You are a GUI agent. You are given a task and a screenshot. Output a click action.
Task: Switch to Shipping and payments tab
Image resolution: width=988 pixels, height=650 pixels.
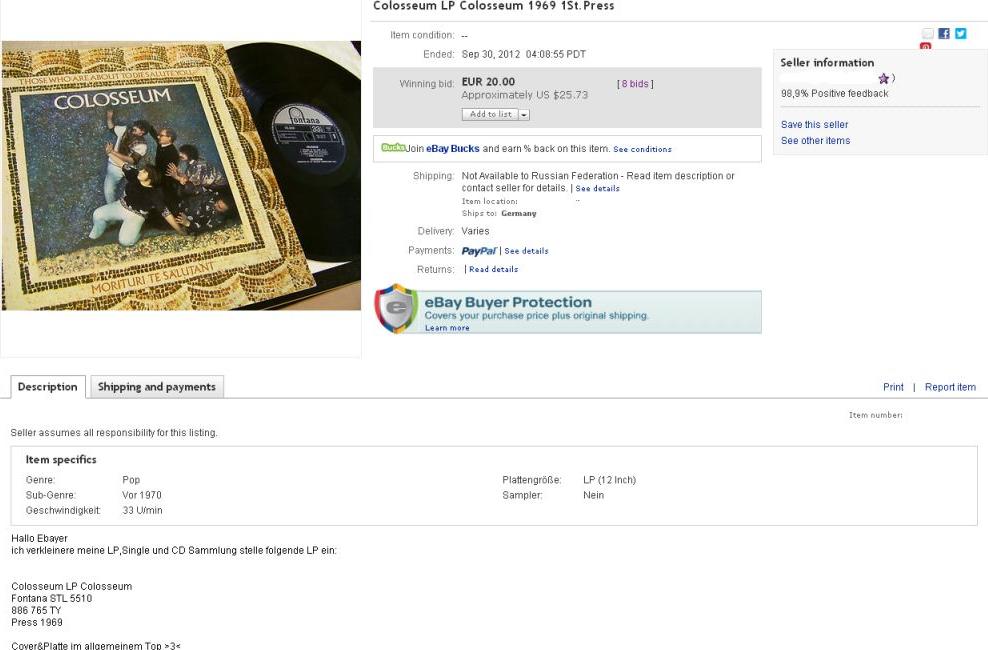click(x=157, y=387)
